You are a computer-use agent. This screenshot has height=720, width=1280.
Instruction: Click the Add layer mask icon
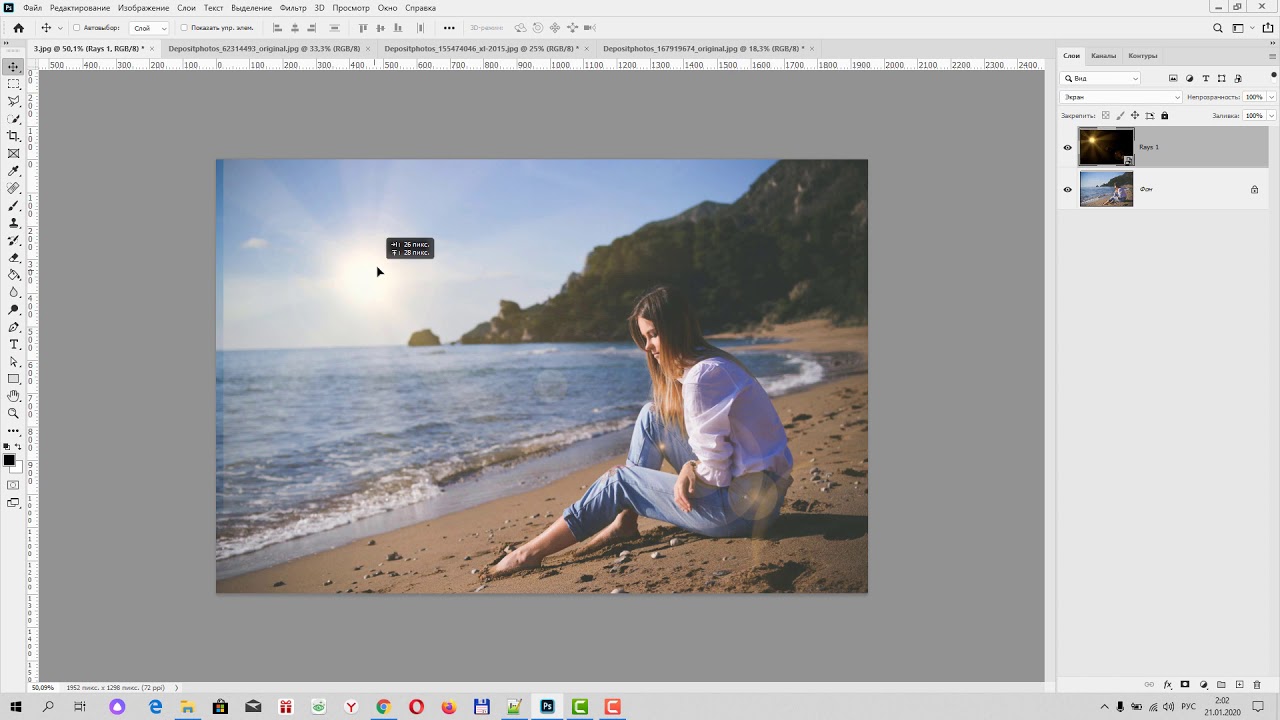tap(1185, 685)
